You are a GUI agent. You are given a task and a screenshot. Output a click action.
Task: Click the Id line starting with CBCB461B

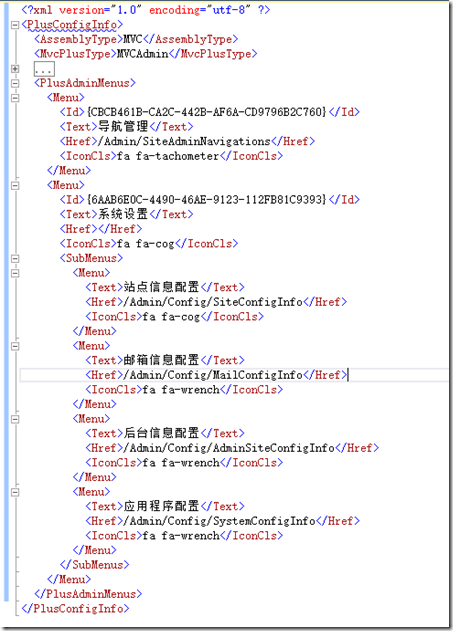(x=210, y=112)
